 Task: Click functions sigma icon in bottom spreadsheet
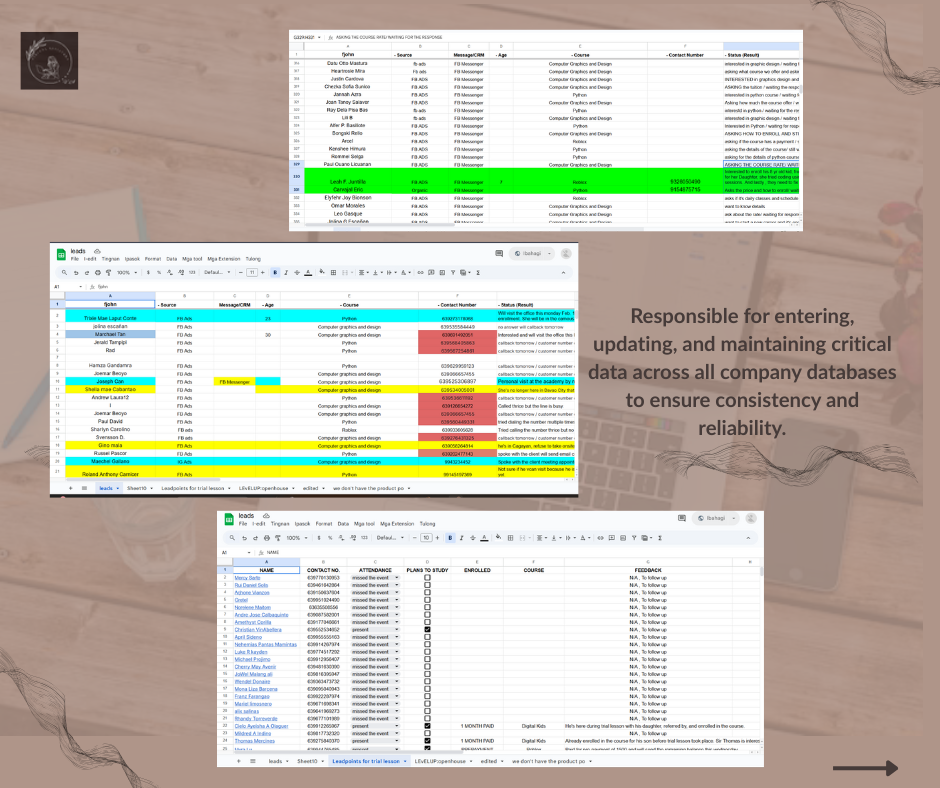[659, 538]
